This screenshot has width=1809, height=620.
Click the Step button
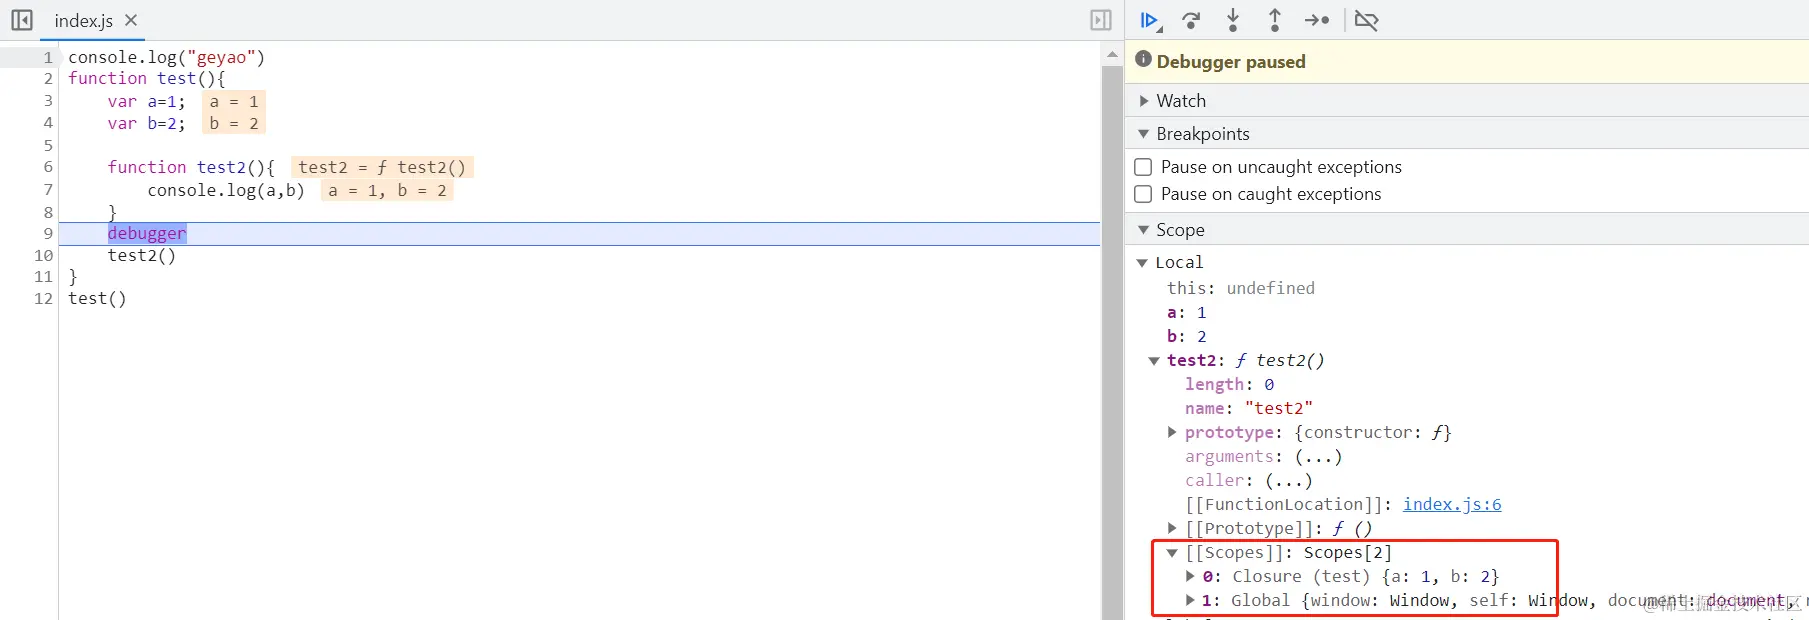(1317, 20)
